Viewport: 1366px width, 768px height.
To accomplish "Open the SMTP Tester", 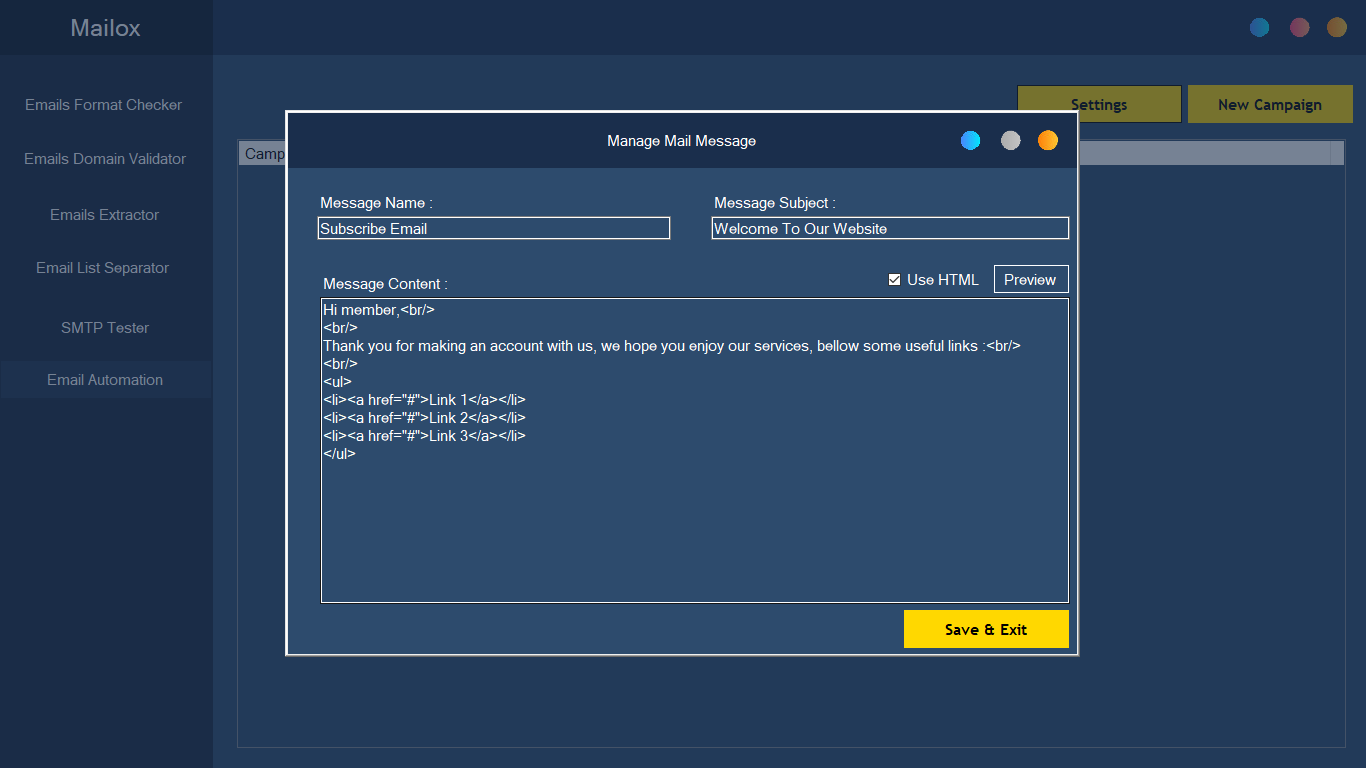I will pos(104,327).
